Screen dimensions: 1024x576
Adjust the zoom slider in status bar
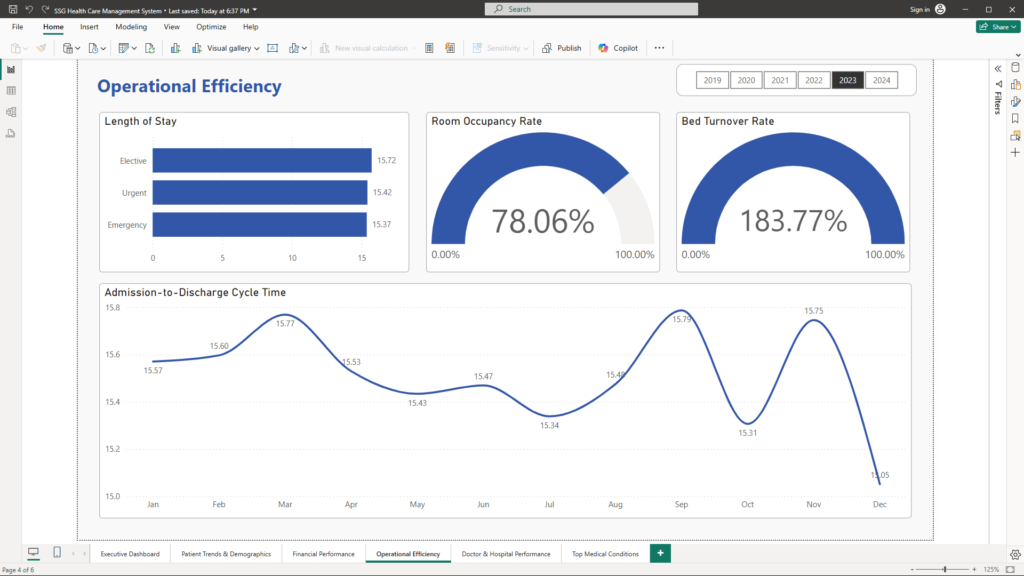click(944, 569)
